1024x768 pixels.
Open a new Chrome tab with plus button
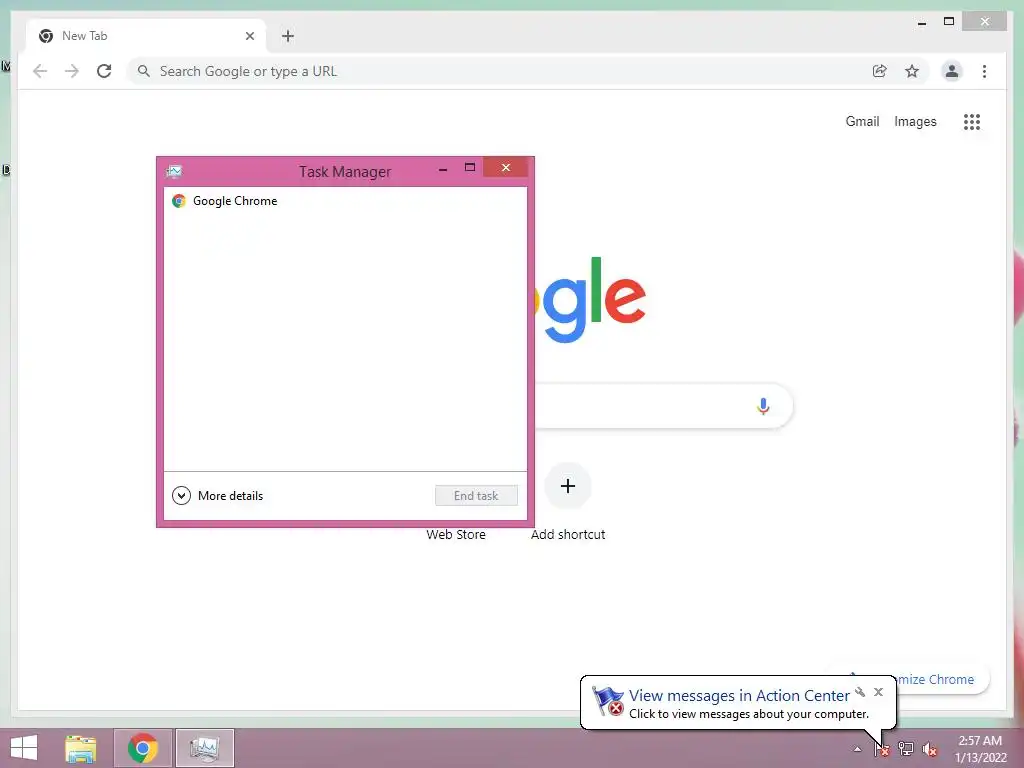tap(288, 36)
